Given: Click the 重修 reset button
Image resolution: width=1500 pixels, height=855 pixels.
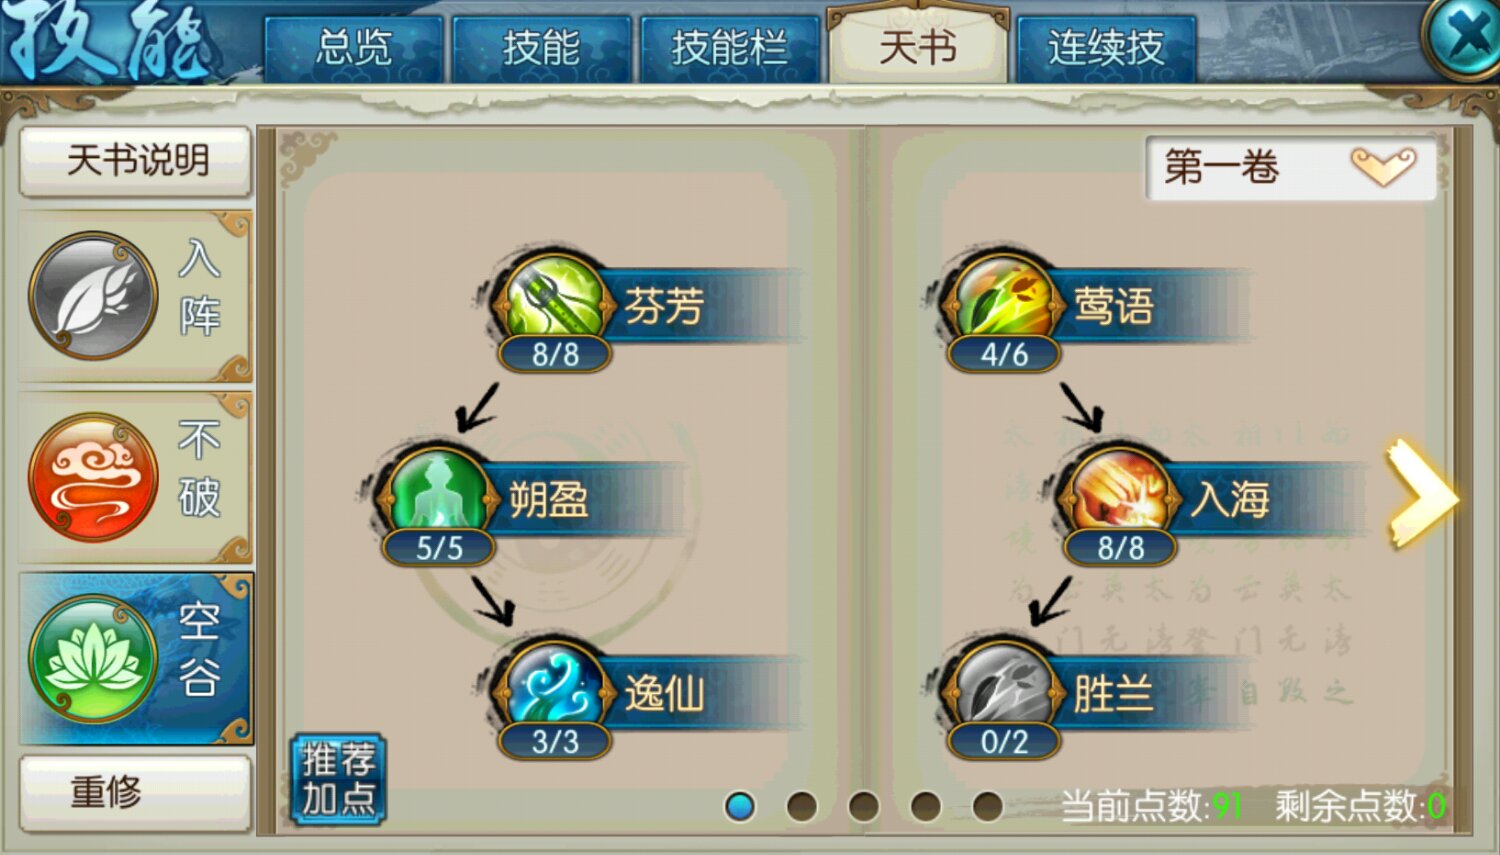Looking at the screenshot, I should [135, 792].
